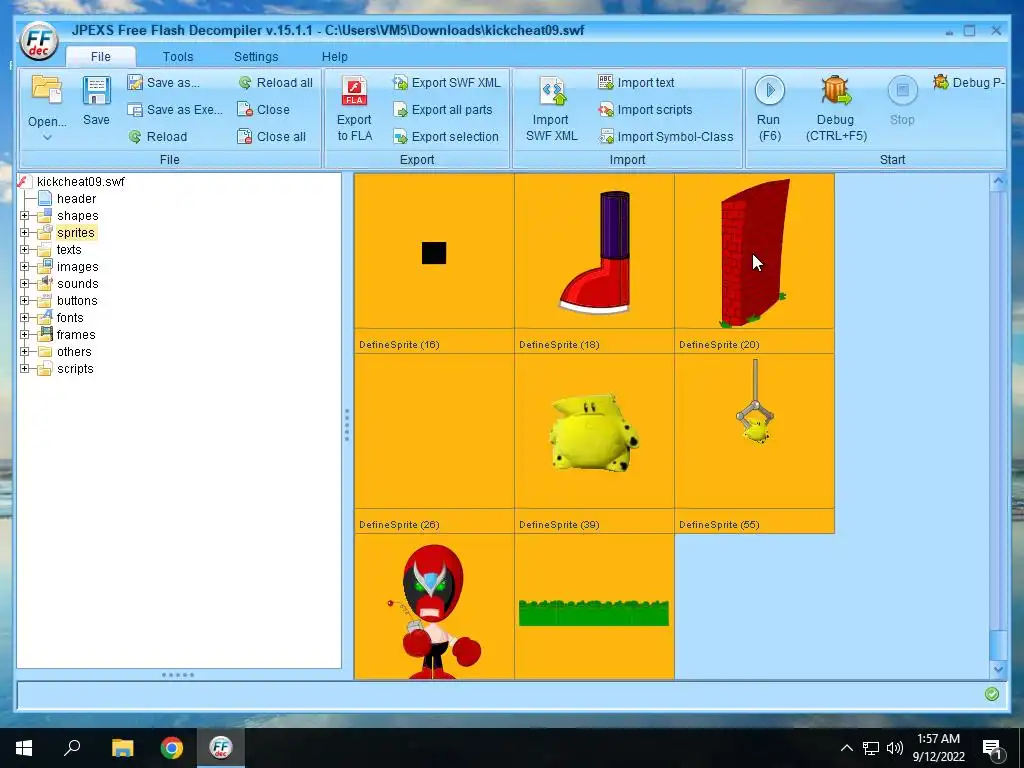Expand the sprites tree node

click(x=24, y=232)
